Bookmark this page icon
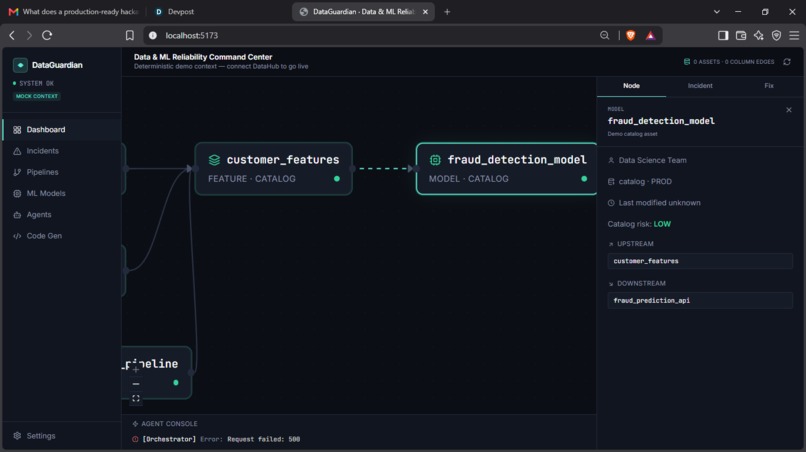The width and height of the screenshot is (806, 452). [x=130, y=35]
